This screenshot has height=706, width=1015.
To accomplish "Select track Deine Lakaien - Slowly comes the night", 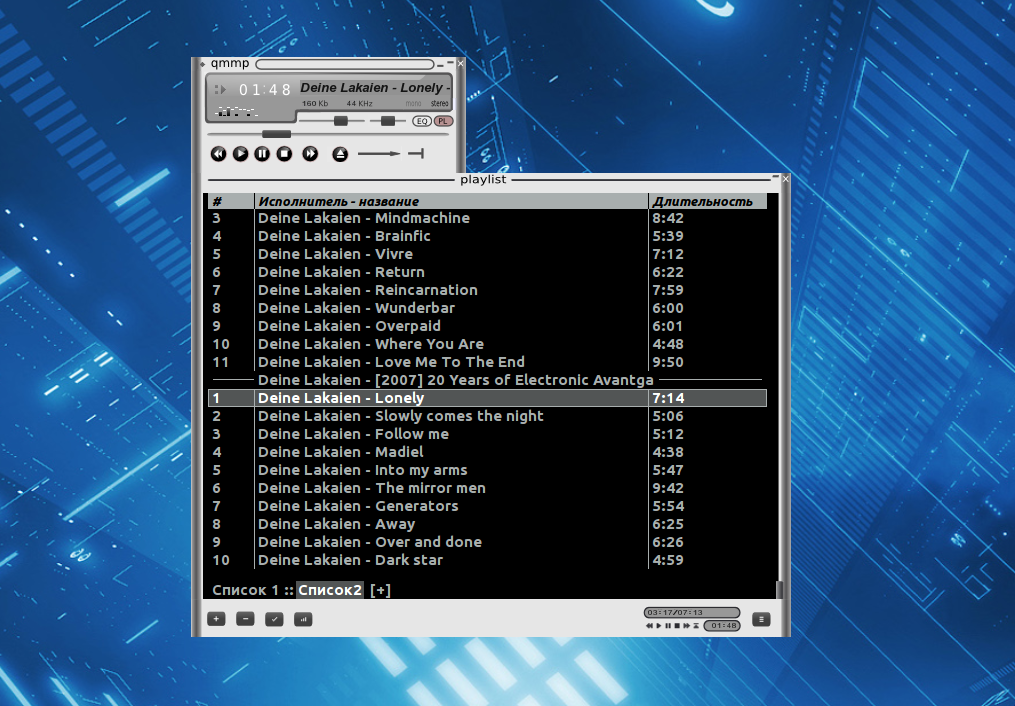I will click(487, 416).
